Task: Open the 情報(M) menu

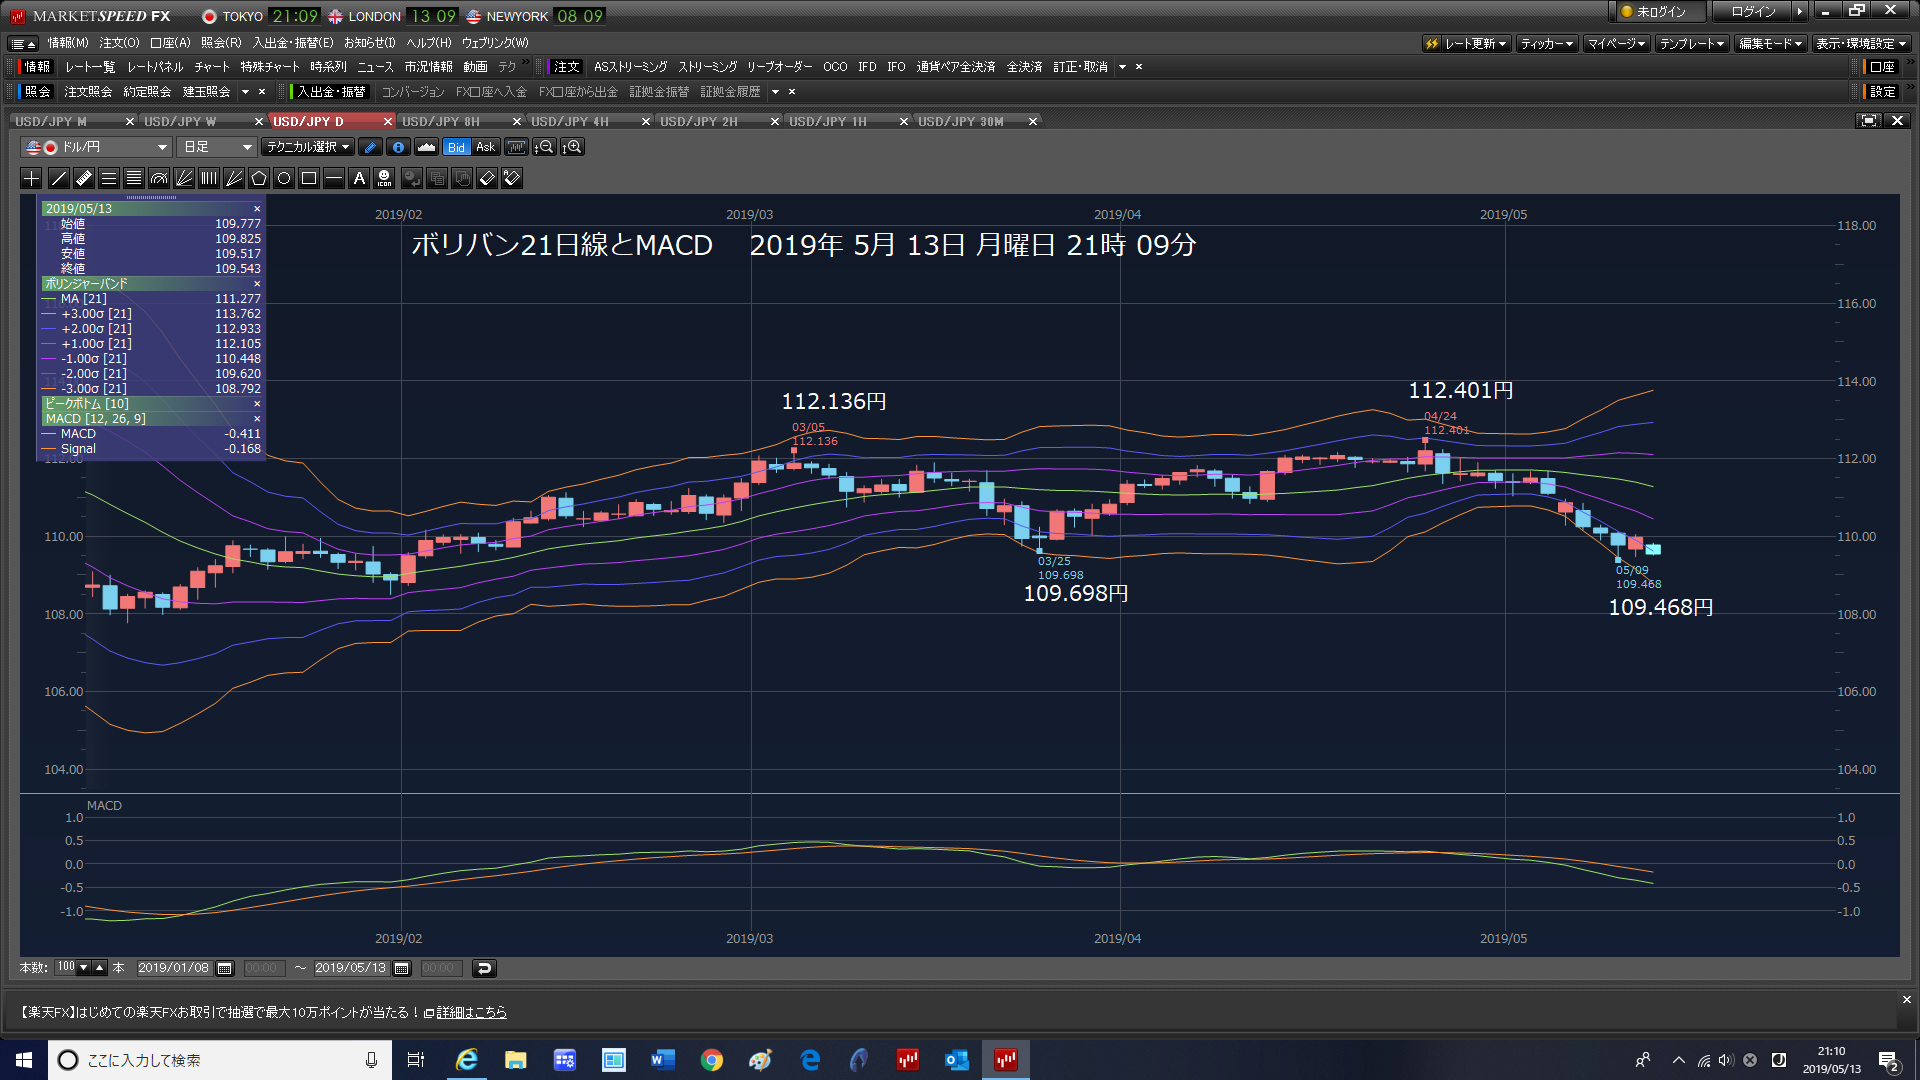Action: pyautogui.click(x=68, y=43)
